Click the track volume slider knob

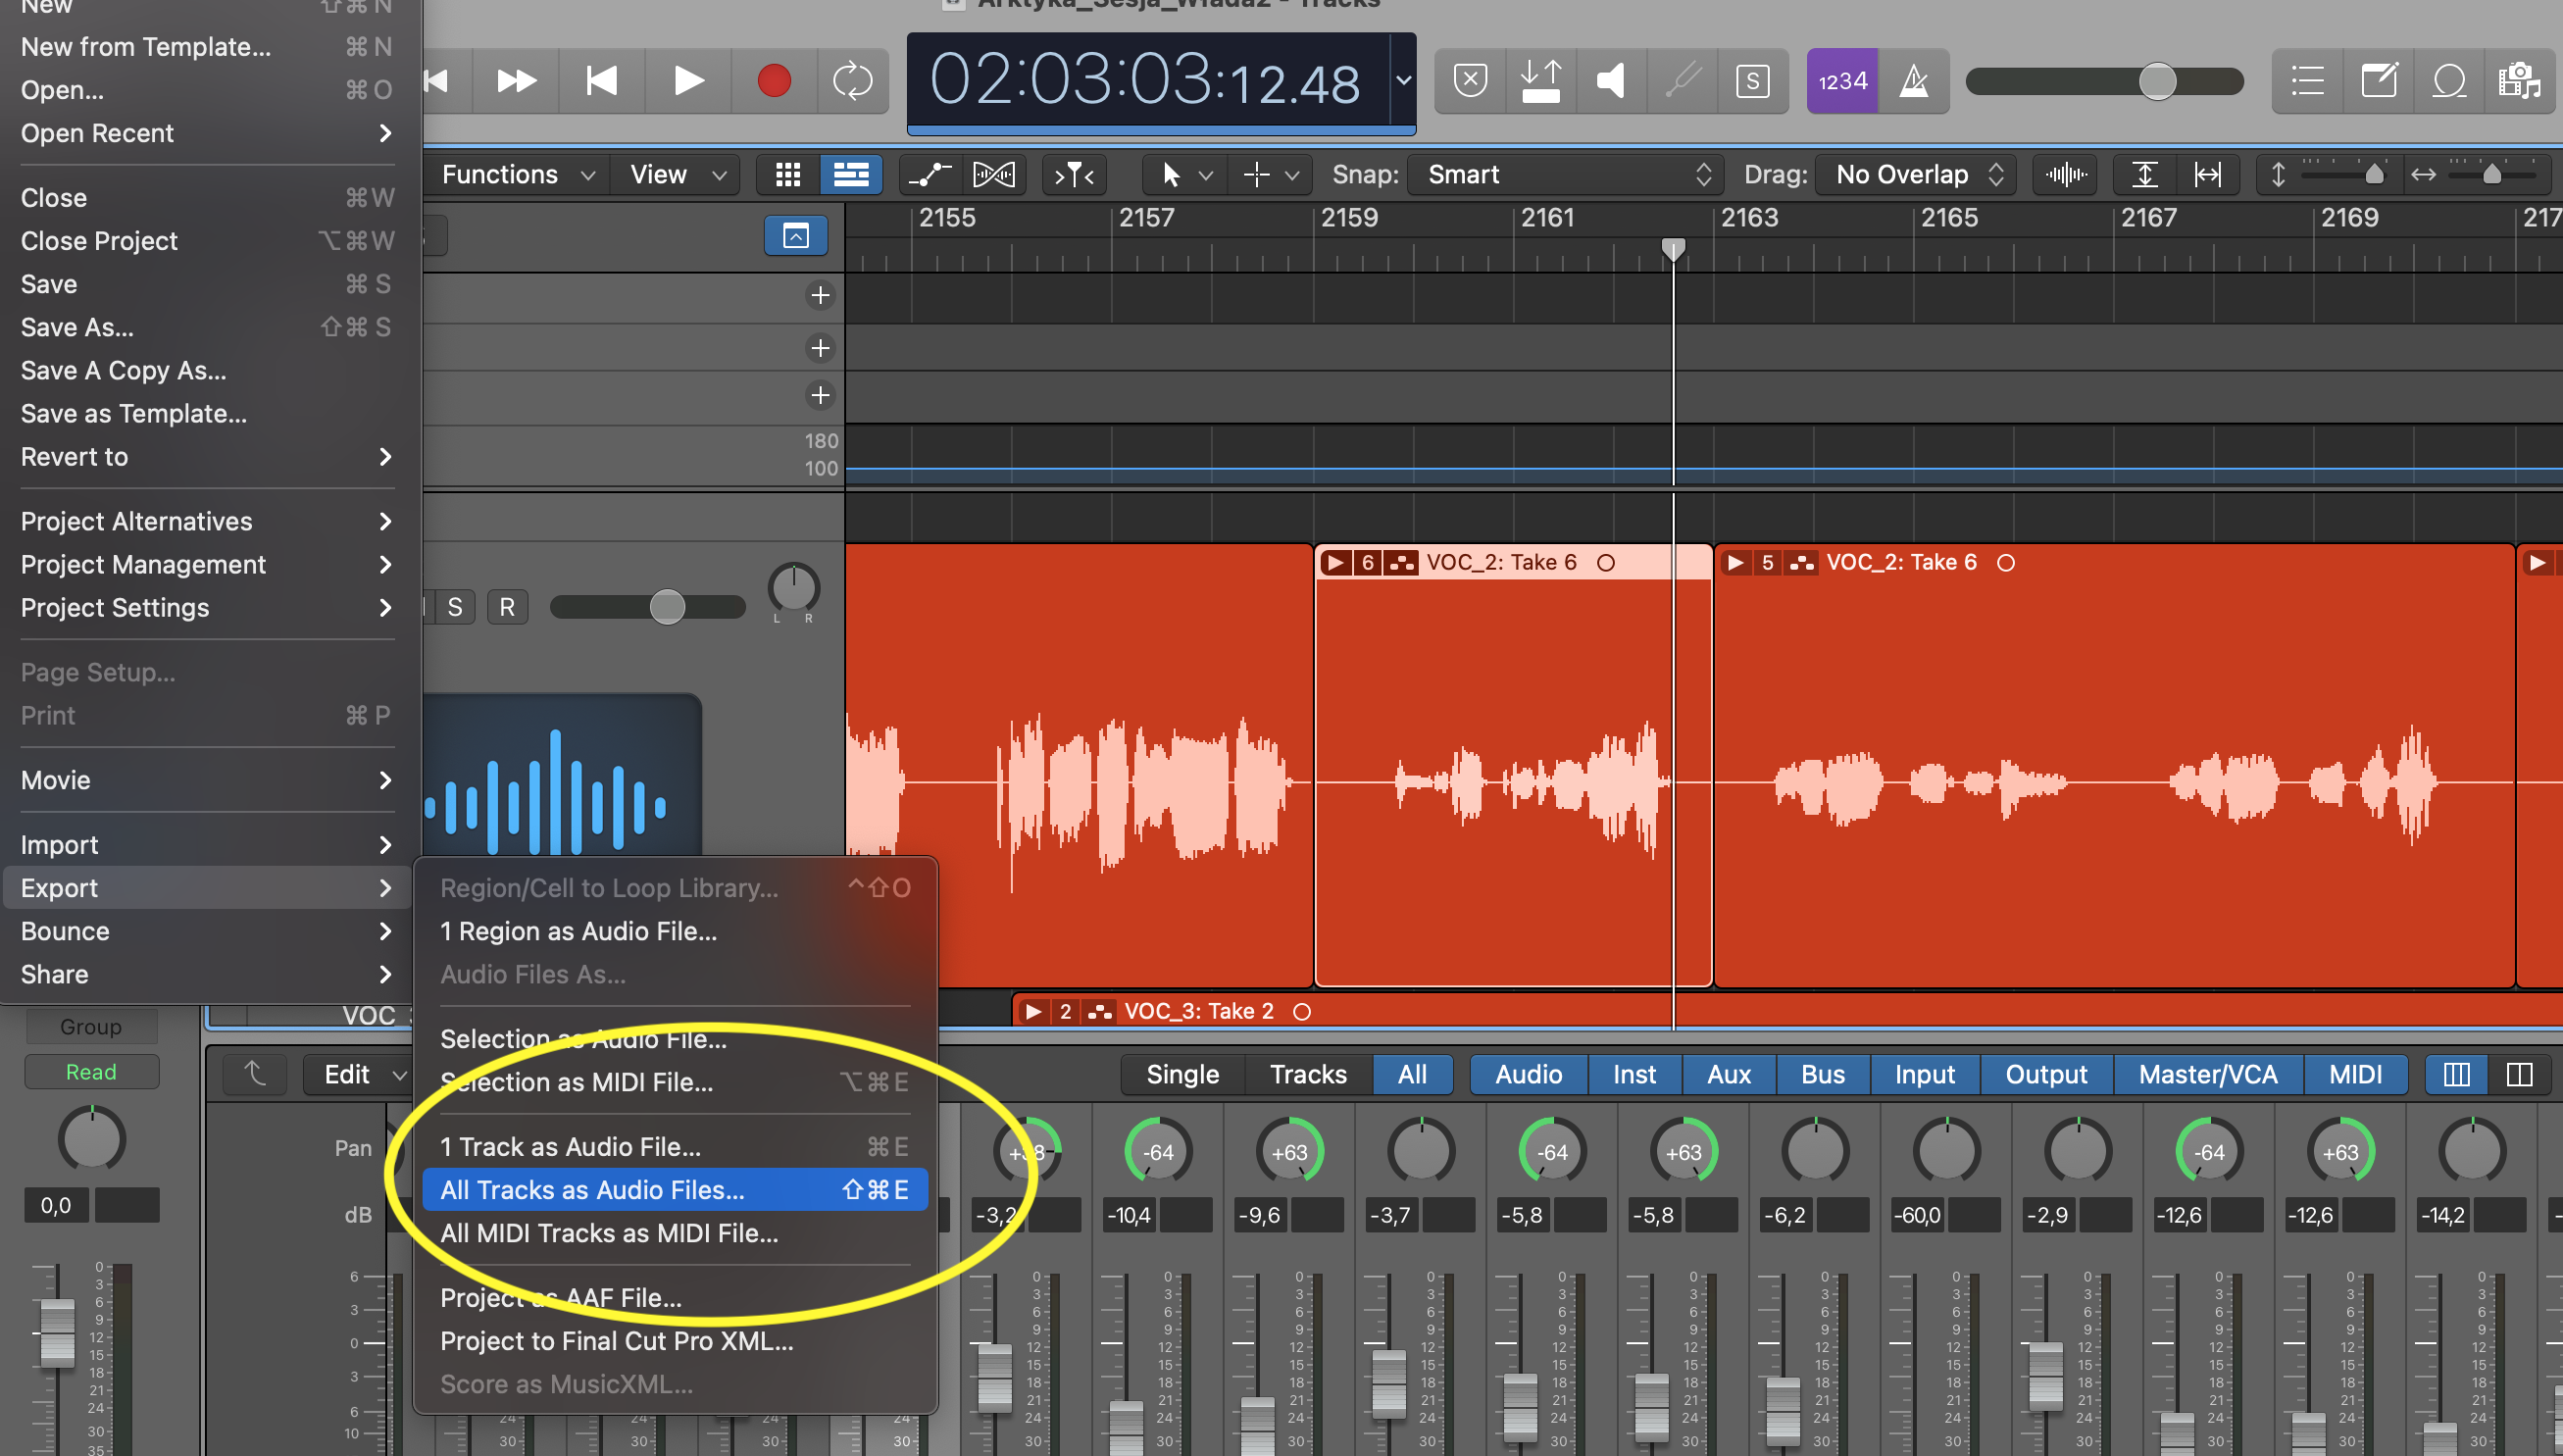[667, 606]
